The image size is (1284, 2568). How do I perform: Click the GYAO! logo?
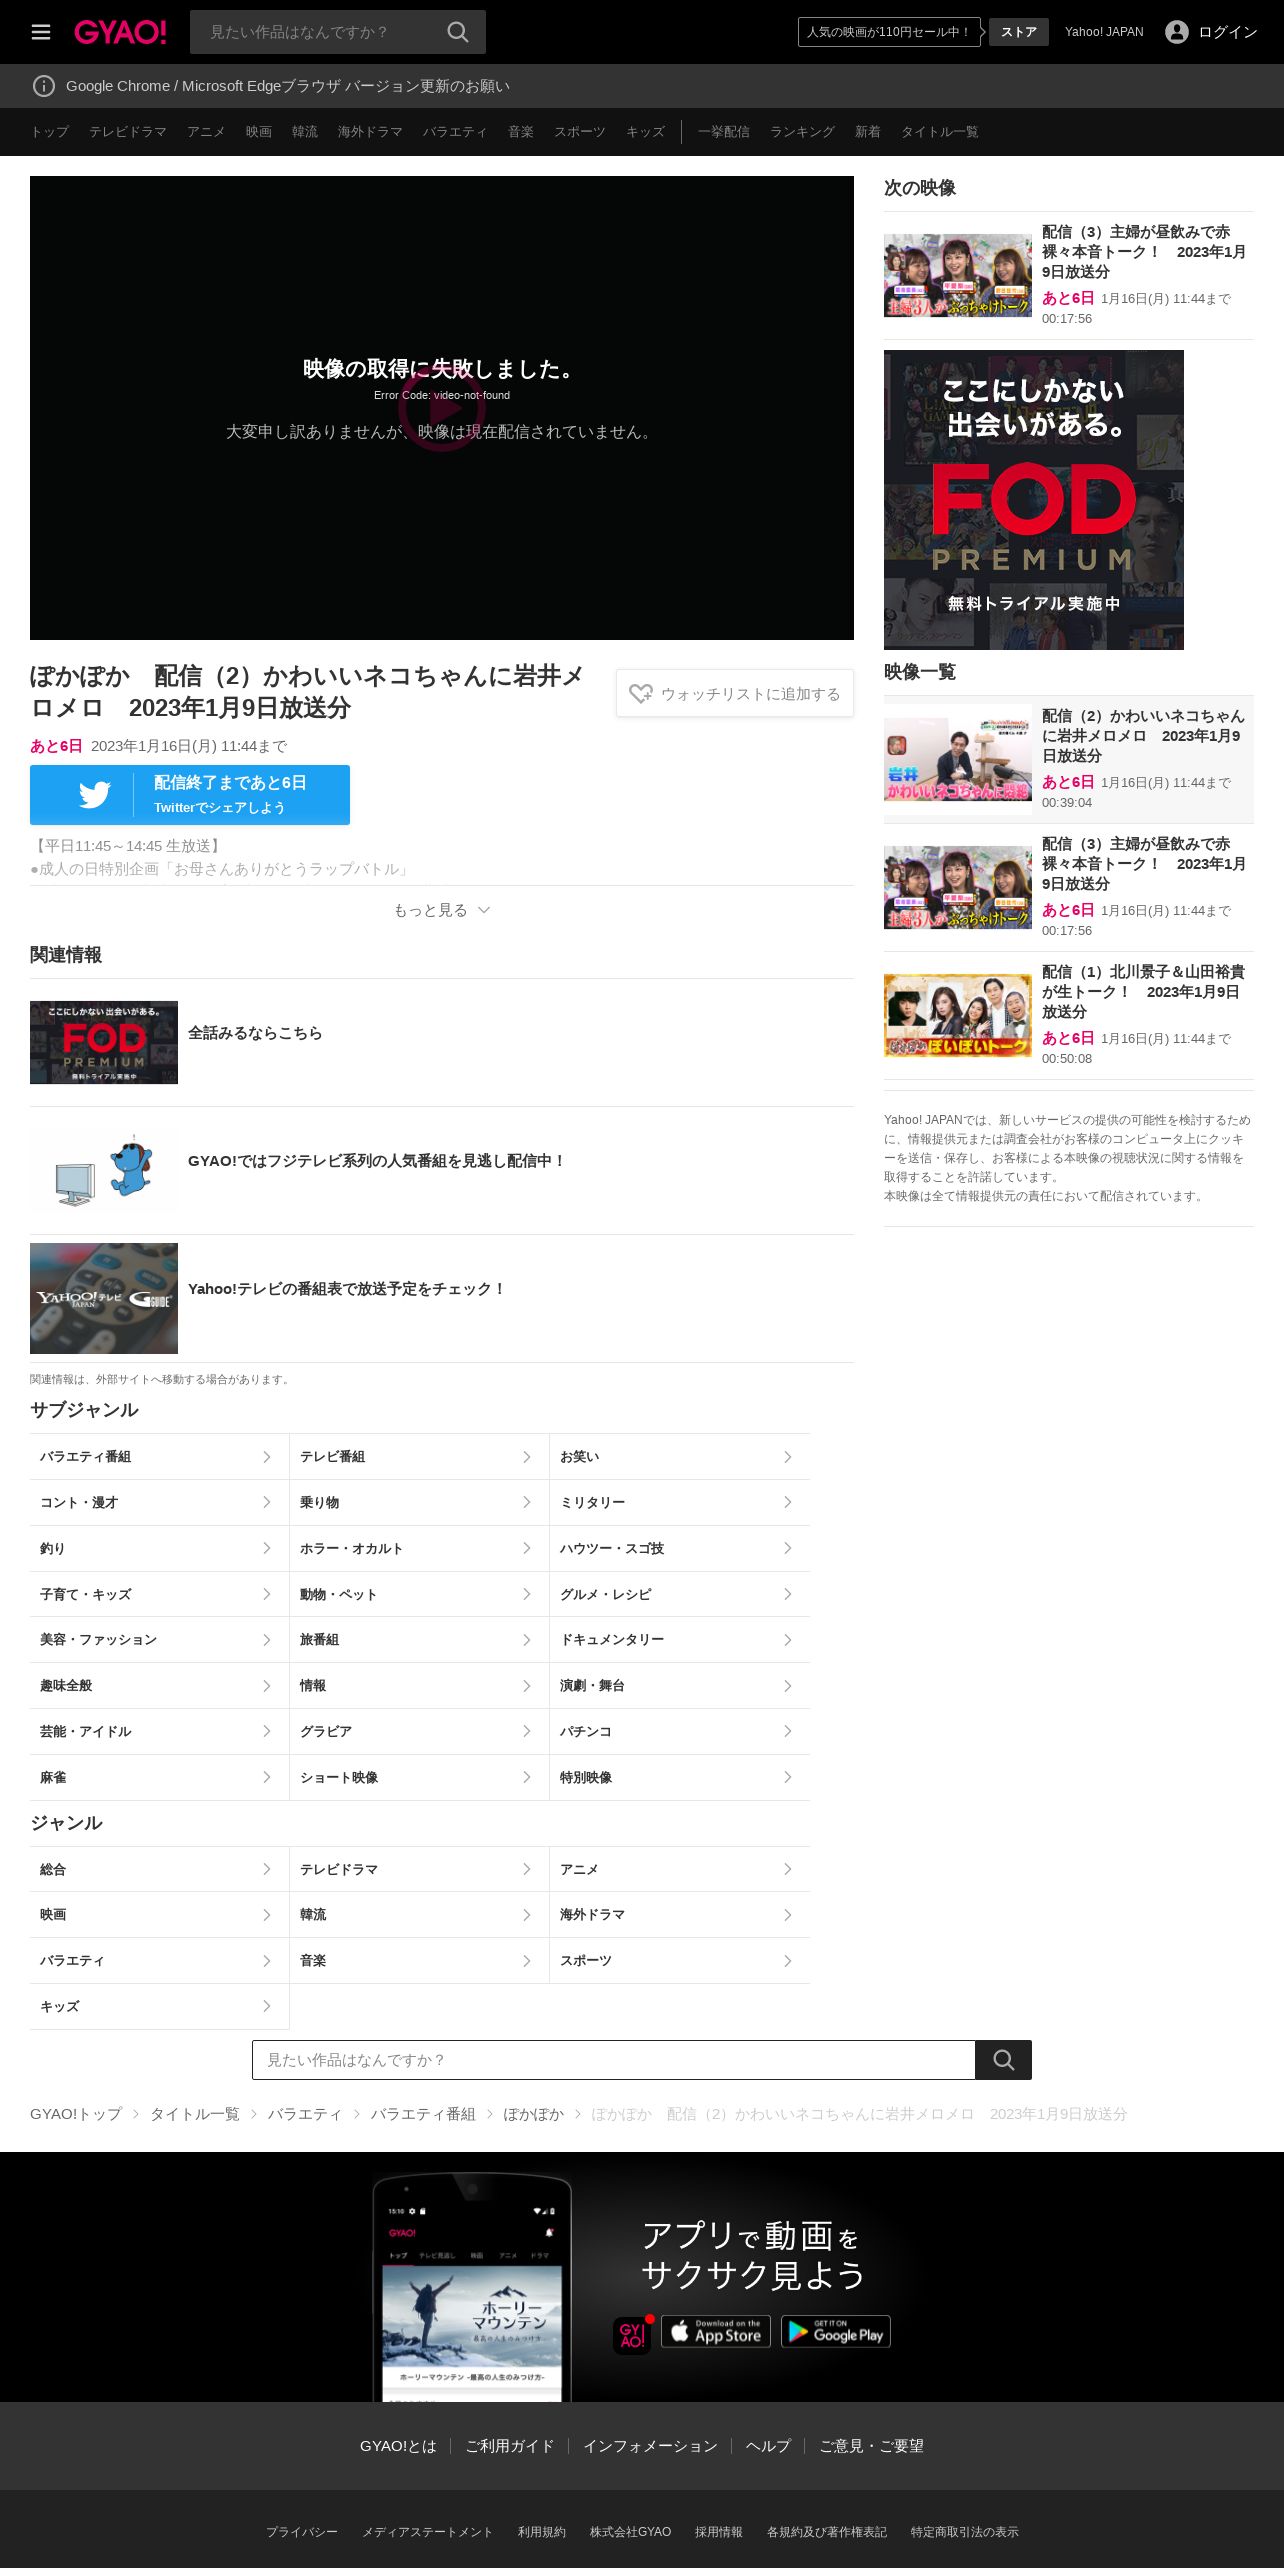120,32
